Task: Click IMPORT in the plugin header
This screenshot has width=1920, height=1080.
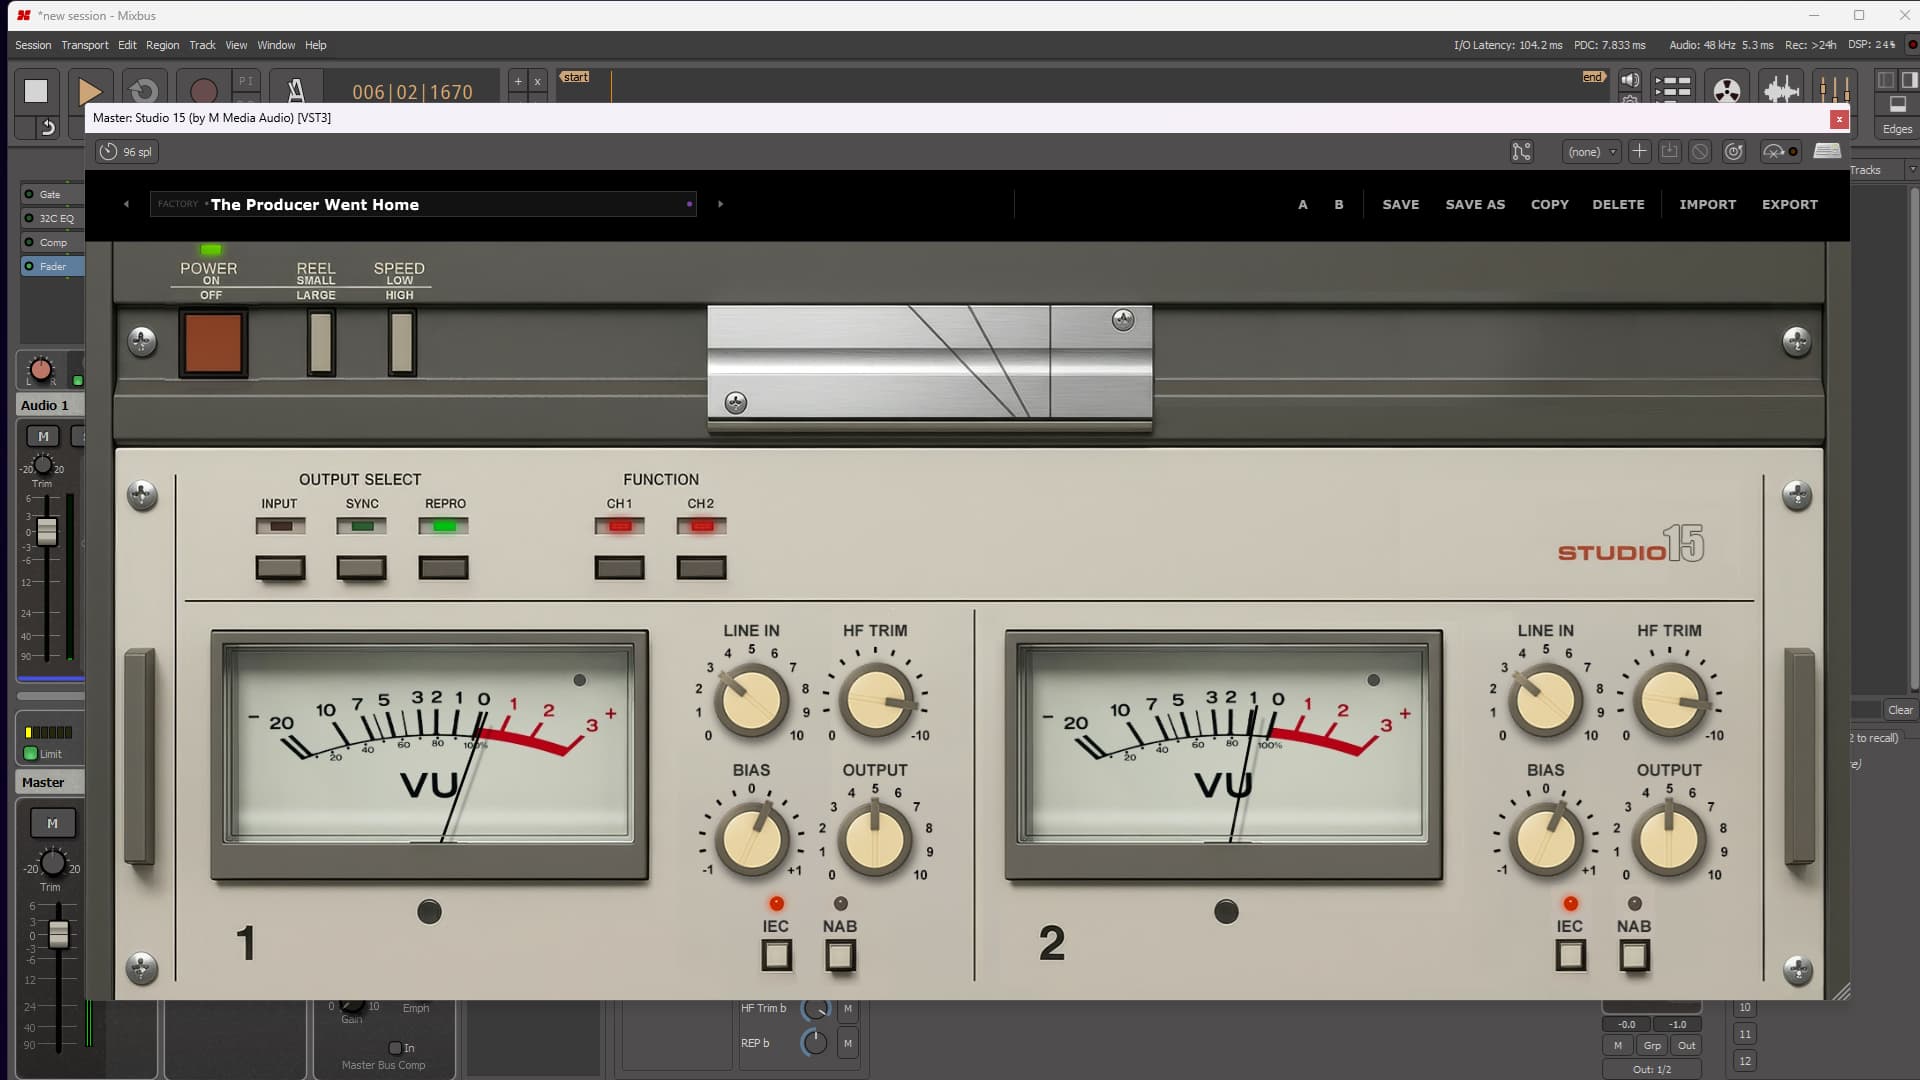Action: click(x=1707, y=204)
